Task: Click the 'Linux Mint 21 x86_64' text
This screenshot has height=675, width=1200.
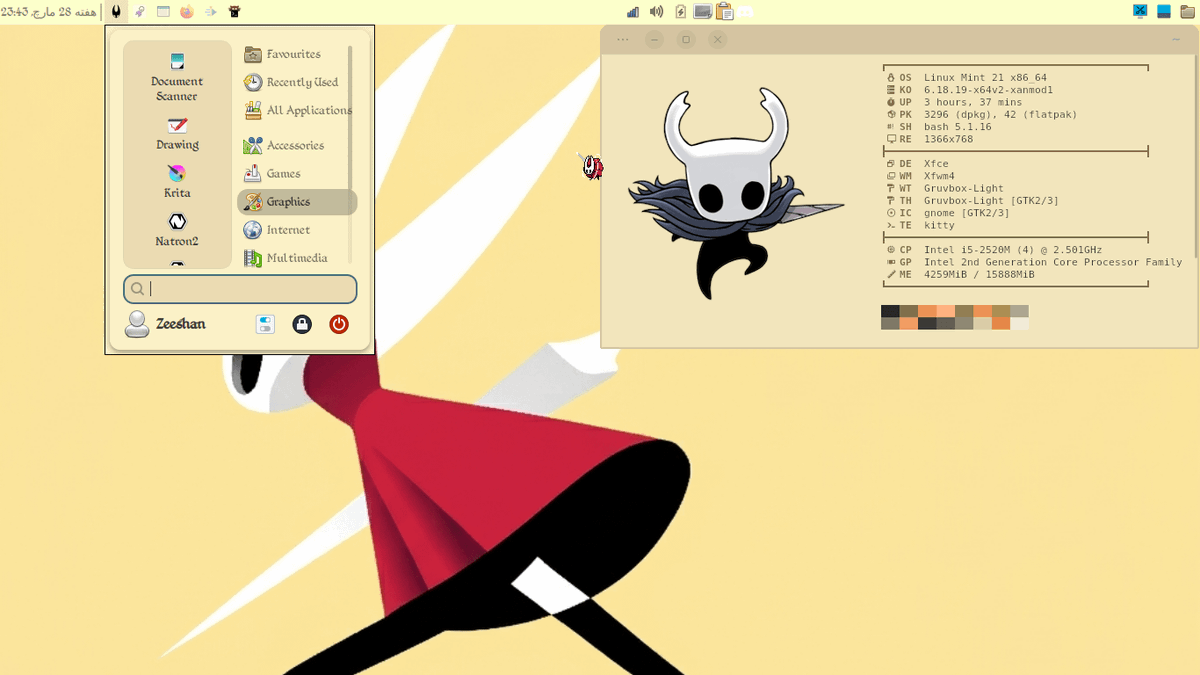Action: [x=985, y=77]
